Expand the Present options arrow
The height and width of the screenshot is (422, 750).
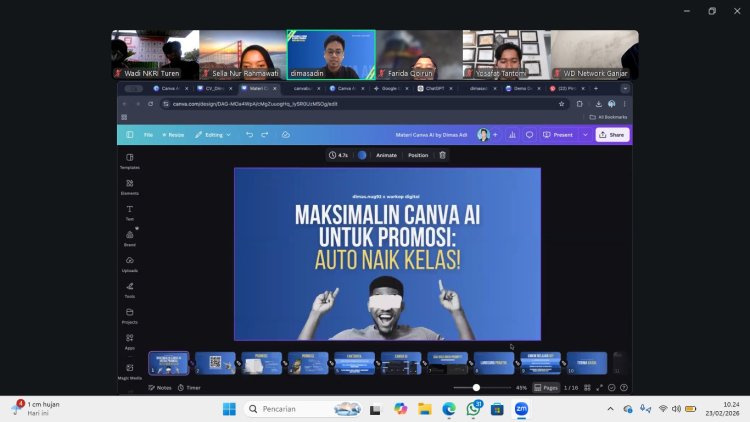pos(585,135)
